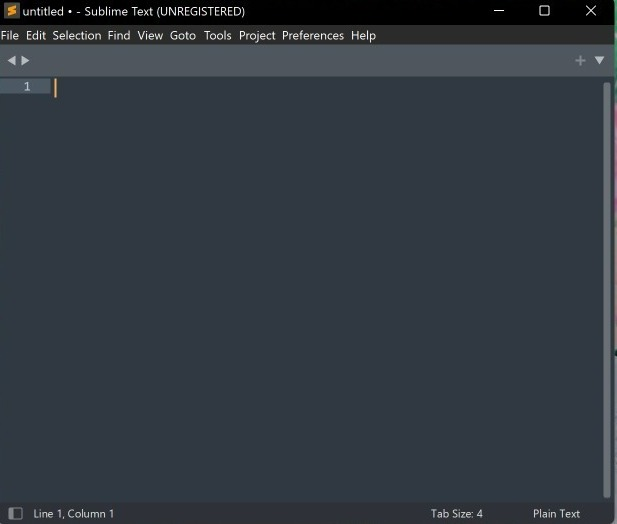The width and height of the screenshot is (617, 524).
Task: Go to next tab with right arrow
Action: coord(25,61)
